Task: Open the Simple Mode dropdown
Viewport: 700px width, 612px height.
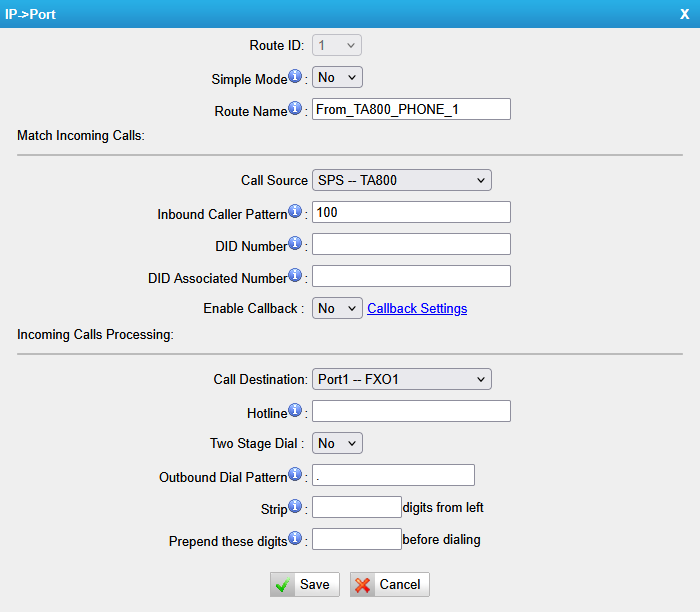Action: [337, 78]
